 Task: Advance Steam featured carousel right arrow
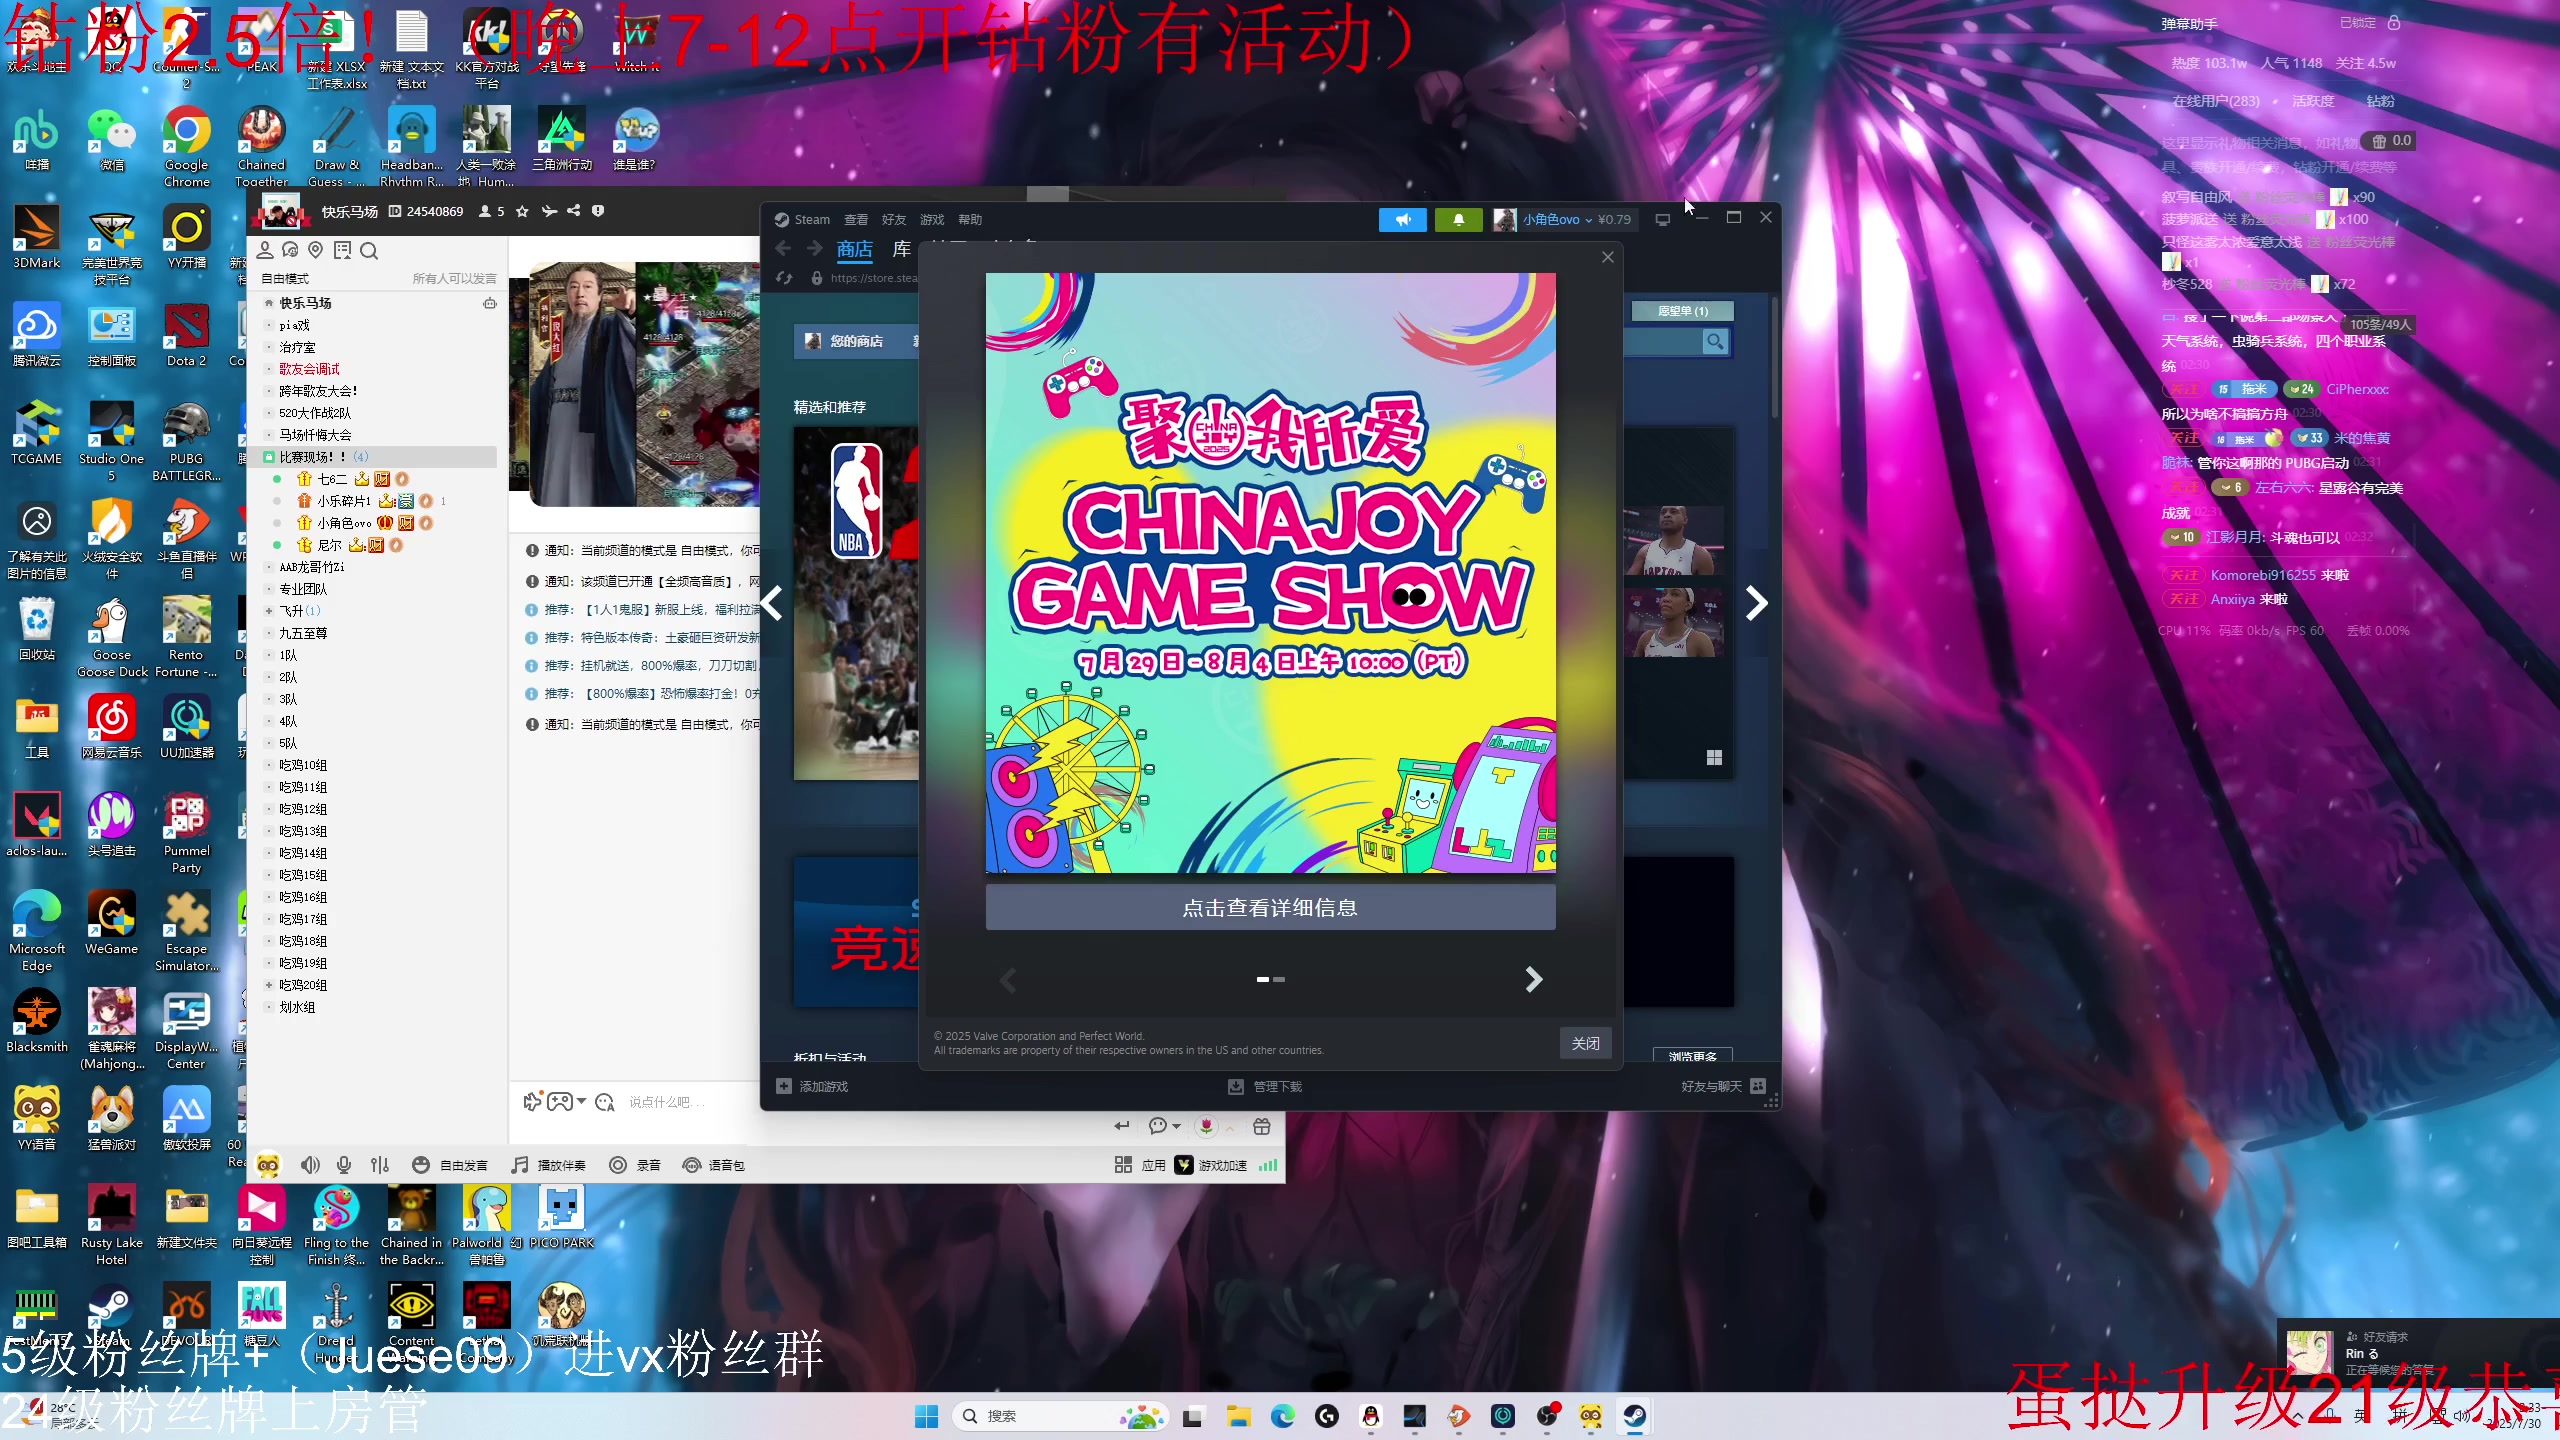[x=1756, y=603]
